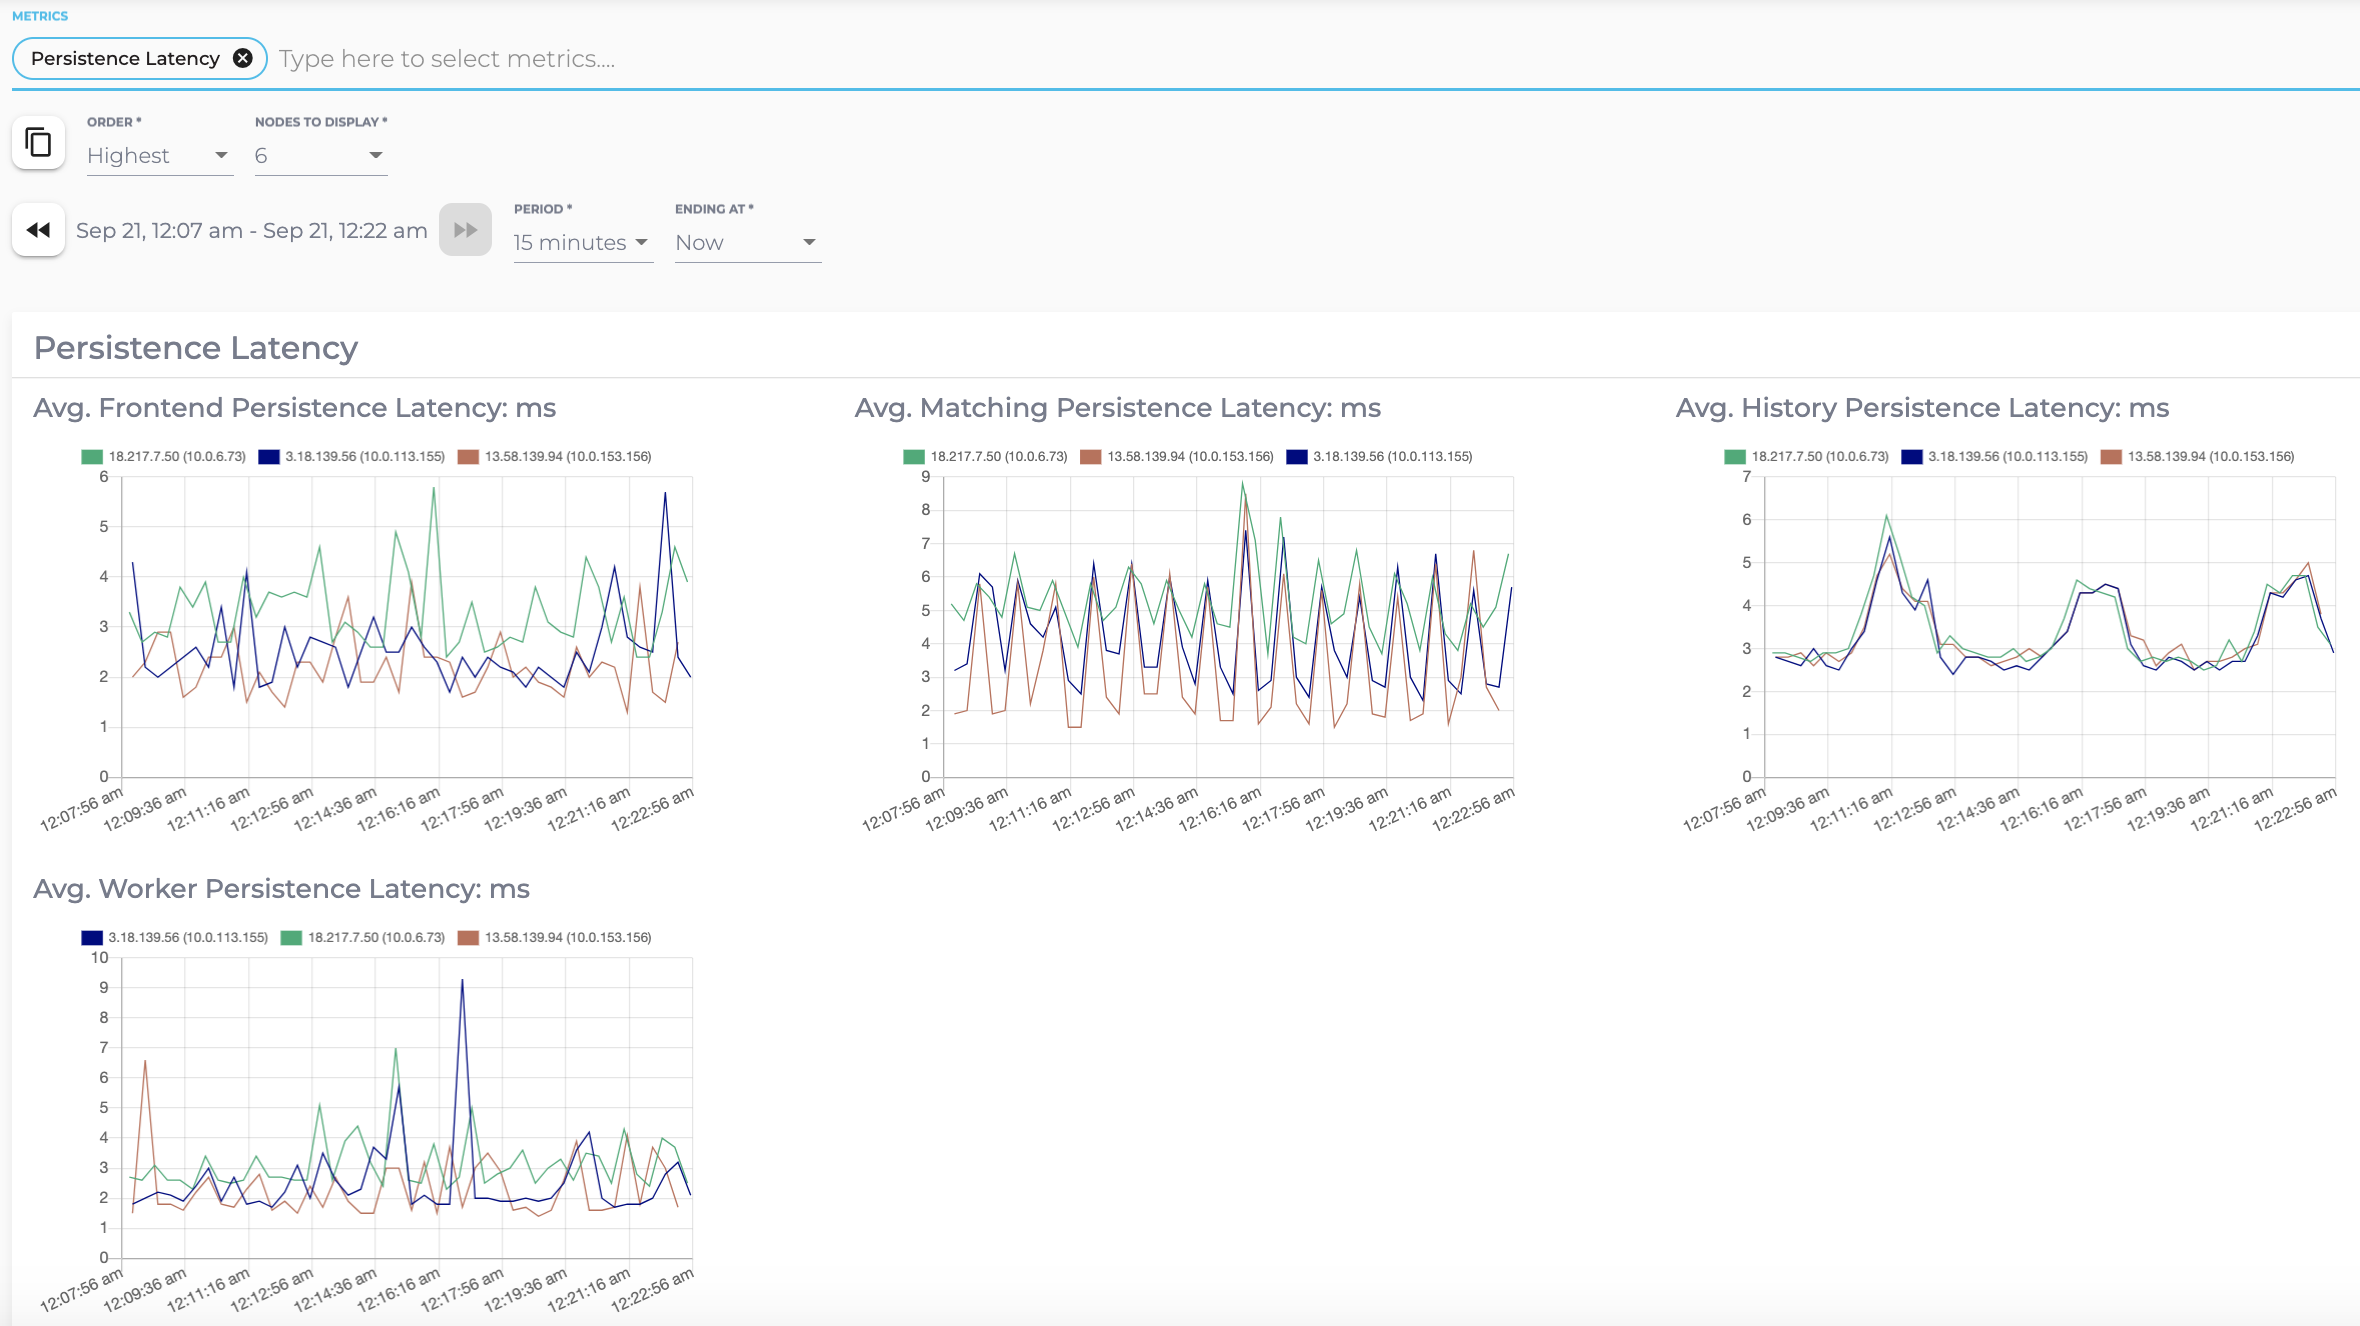Click the Persistence Latency chip label

[125, 58]
